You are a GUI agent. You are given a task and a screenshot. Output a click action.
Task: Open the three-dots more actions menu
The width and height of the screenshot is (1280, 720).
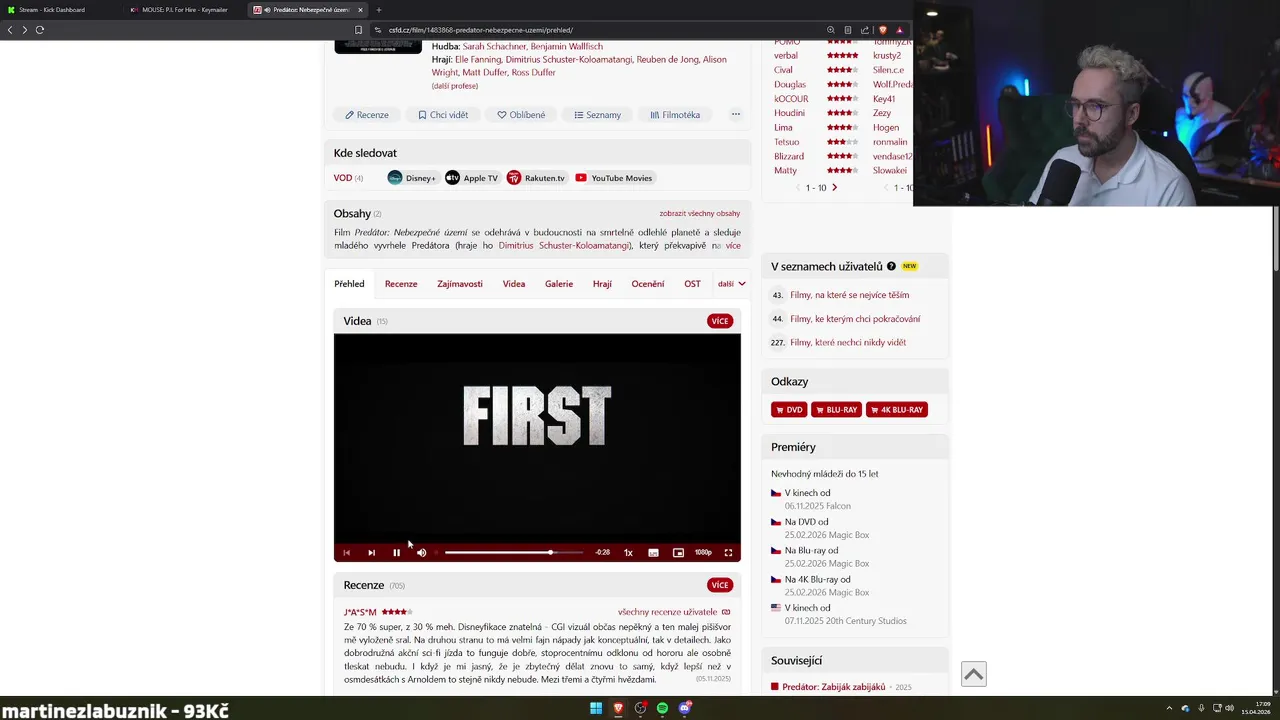point(736,114)
